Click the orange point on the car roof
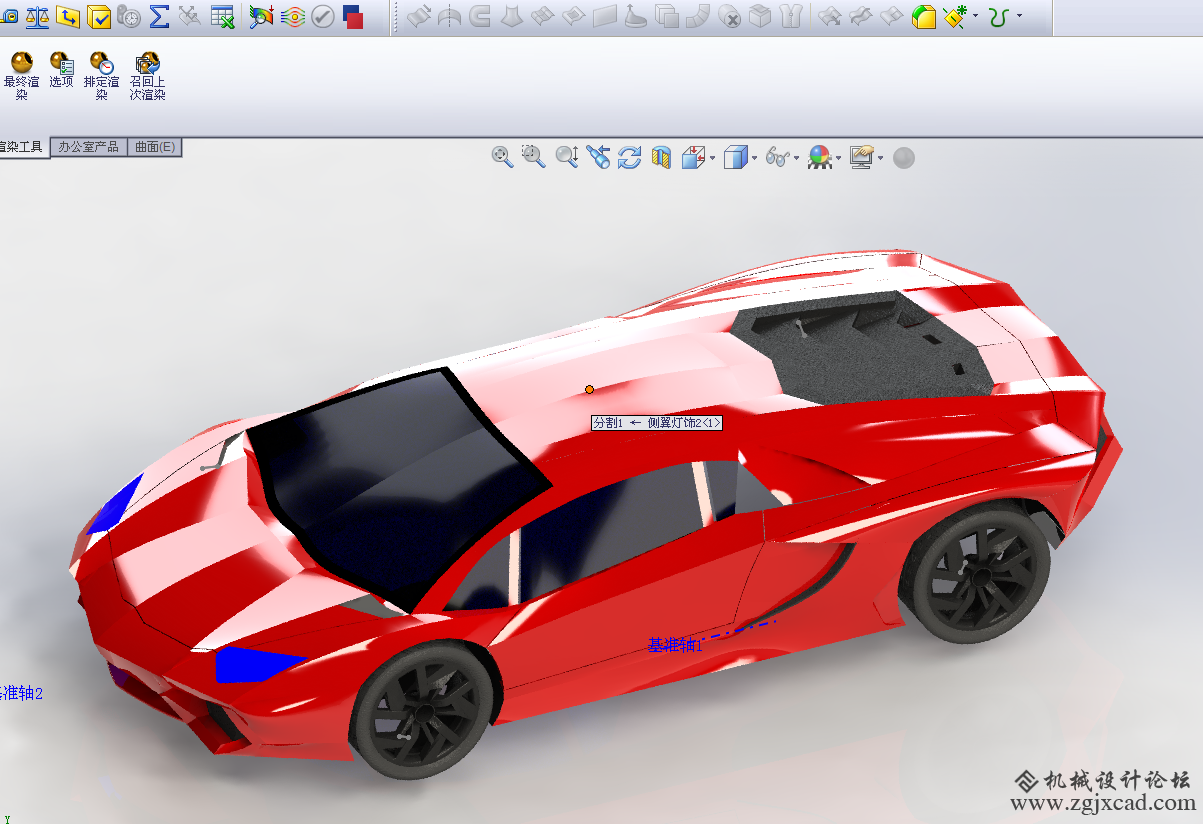Image resolution: width=1203 pixels, height=824 pixels. 590,389
